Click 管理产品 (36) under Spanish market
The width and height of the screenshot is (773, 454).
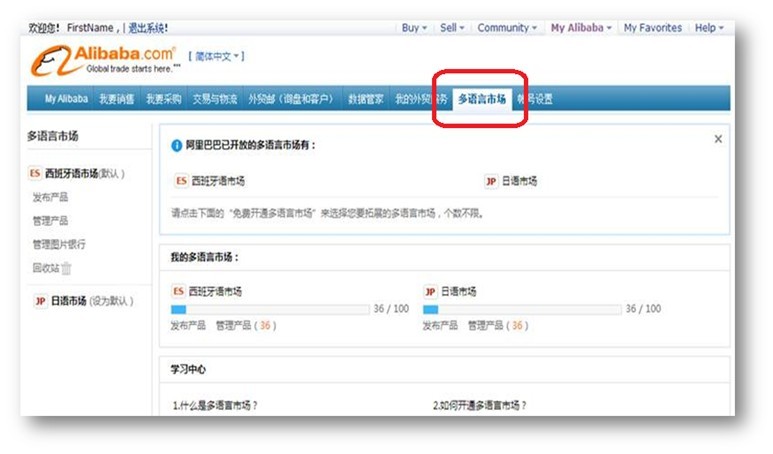[246, 325]
